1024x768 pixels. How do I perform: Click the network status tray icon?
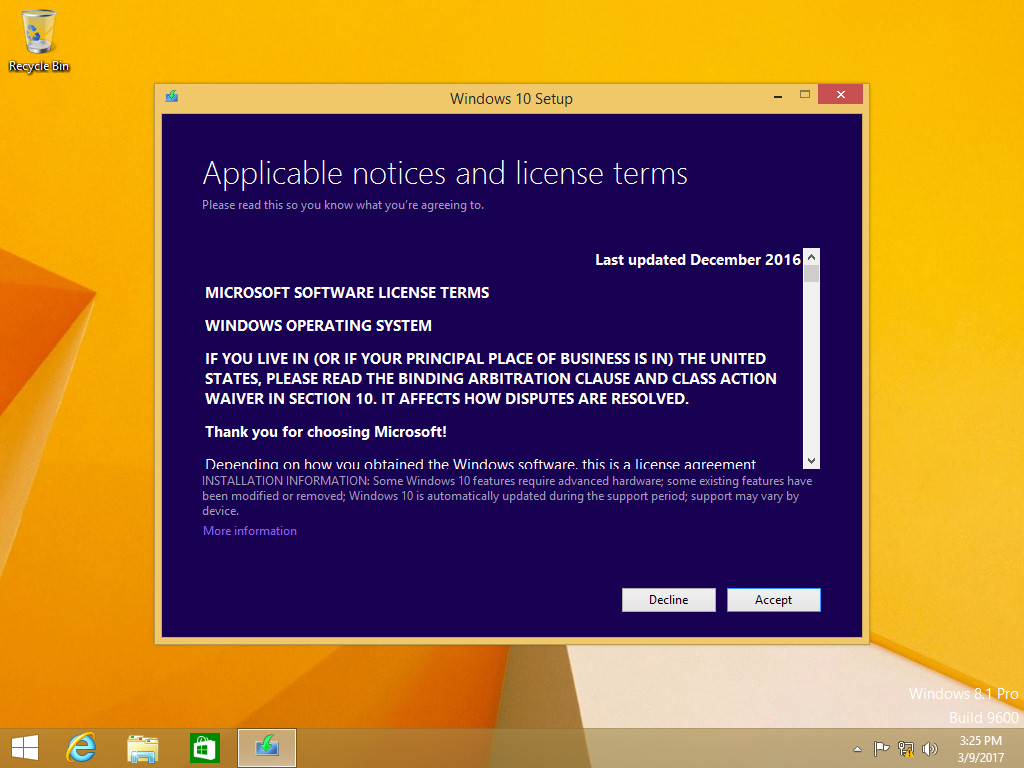coord(906,748)
